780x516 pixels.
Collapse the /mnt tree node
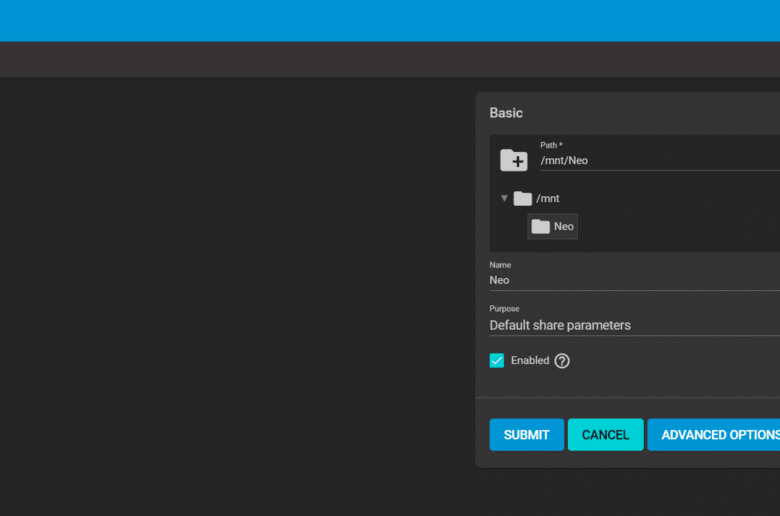[504, 199]
